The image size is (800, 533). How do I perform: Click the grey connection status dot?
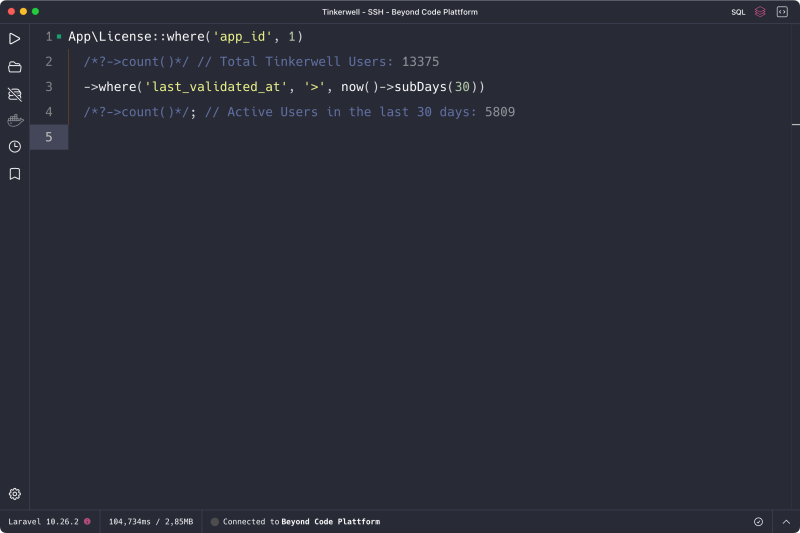pyautogui.click(x=215, y=521)
